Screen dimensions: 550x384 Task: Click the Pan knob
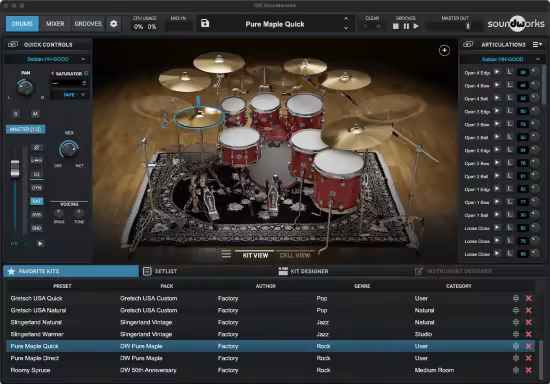[x=25, y=87]
